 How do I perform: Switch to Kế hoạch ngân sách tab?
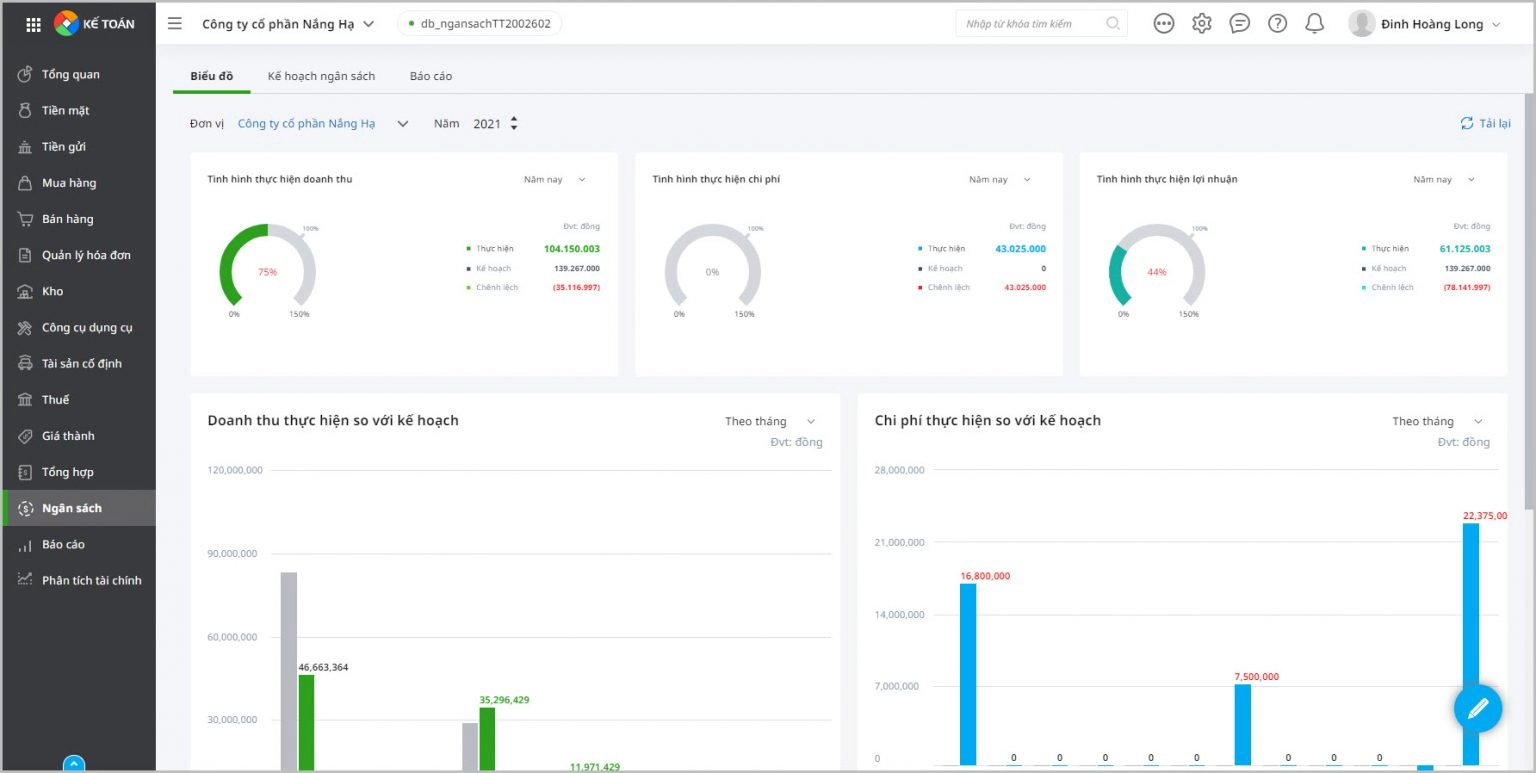321,76
